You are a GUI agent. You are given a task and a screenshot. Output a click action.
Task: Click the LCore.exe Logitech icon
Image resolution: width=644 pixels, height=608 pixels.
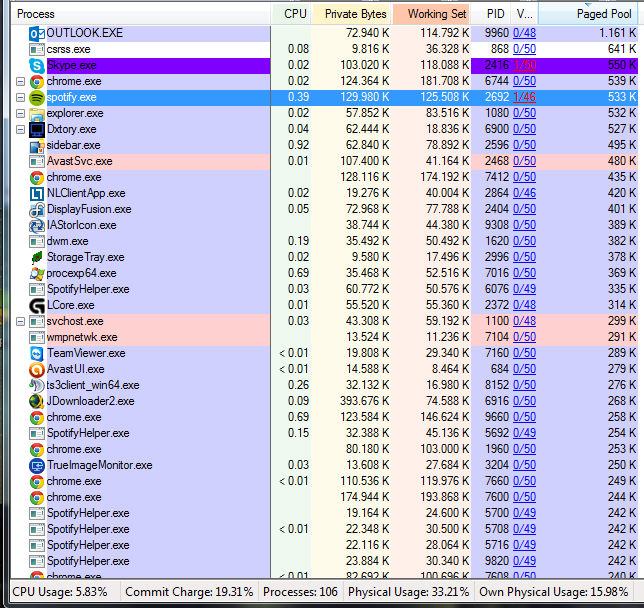pos(37,306)
